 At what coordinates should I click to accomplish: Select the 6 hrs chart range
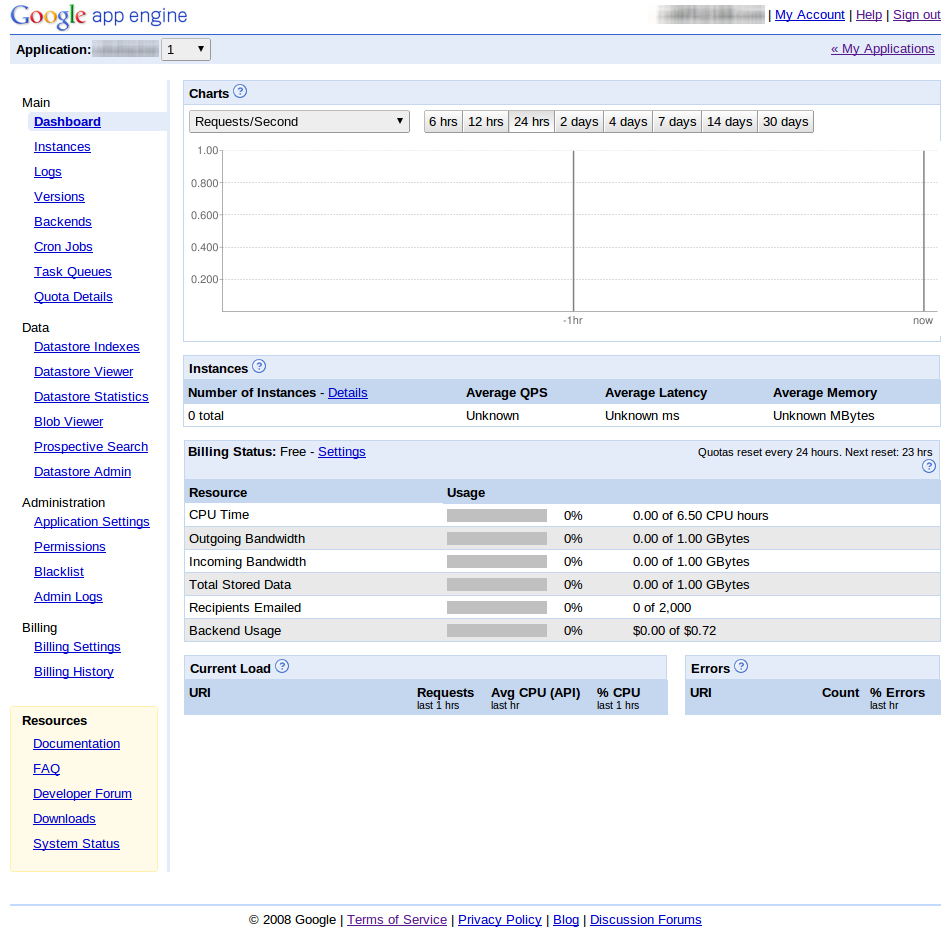443,121
